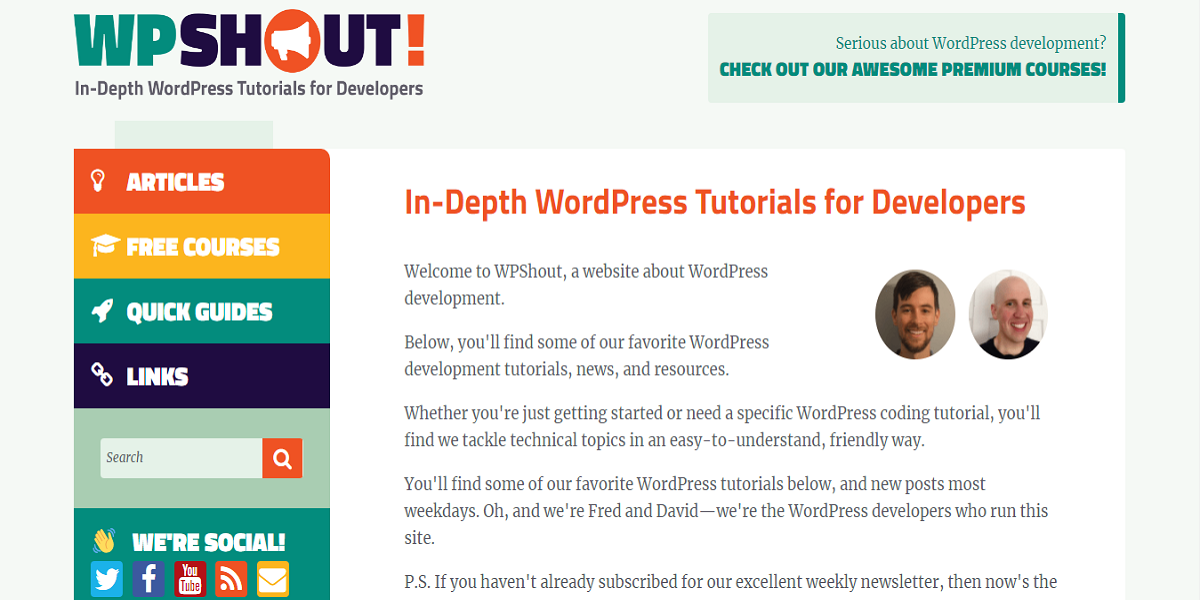
Task: Click the paragraph mentioning Fred and David
Action: (x=727, y=511)
